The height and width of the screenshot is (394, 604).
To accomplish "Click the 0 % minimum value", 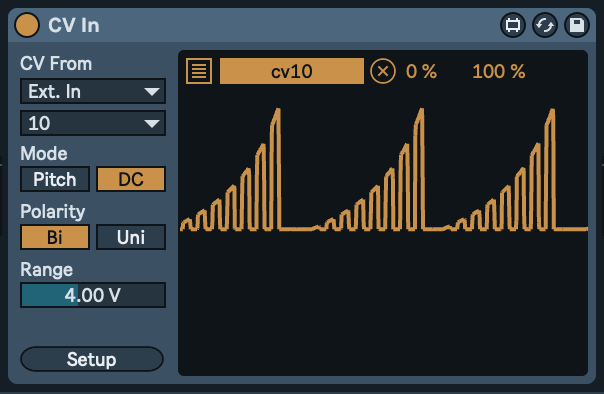I will [421, 71].
